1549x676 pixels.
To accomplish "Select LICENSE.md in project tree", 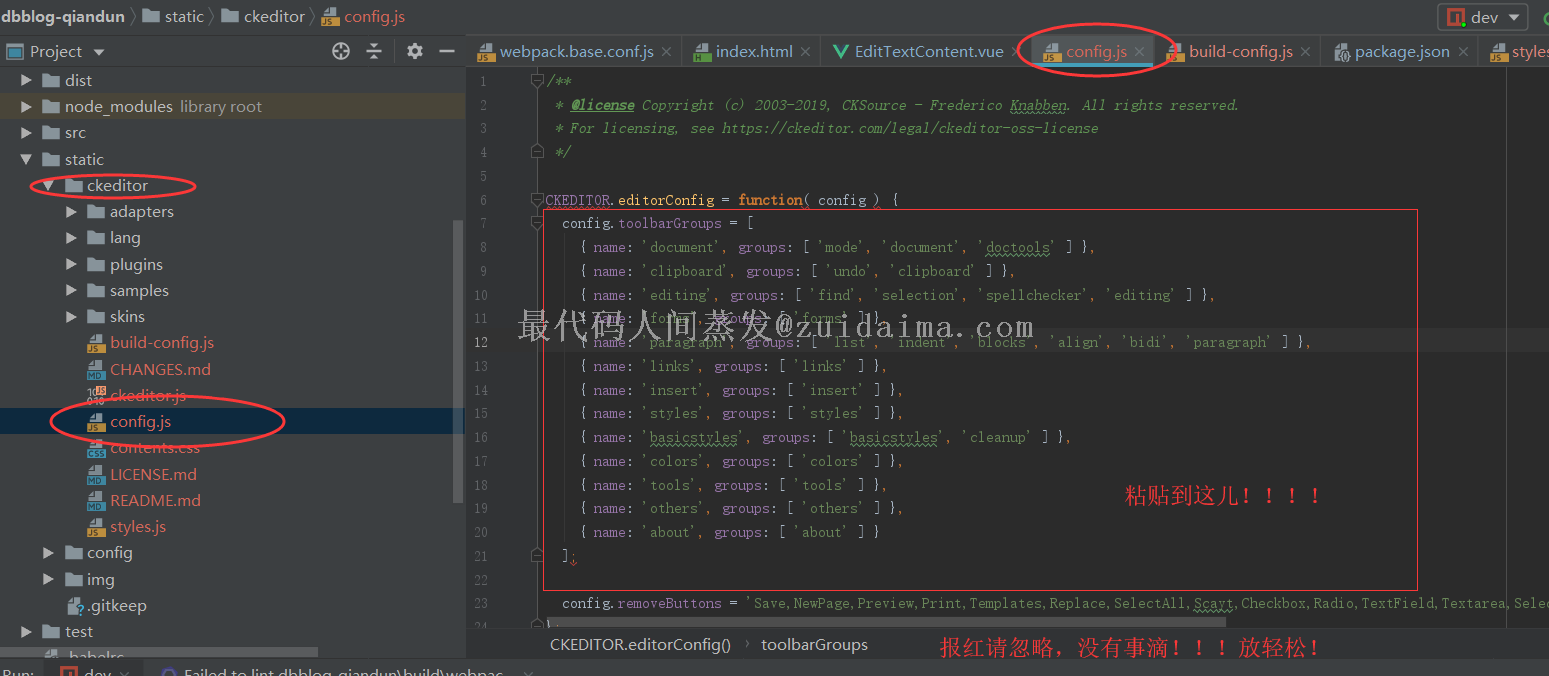I will pyautogui.click(x=153, y=474).
